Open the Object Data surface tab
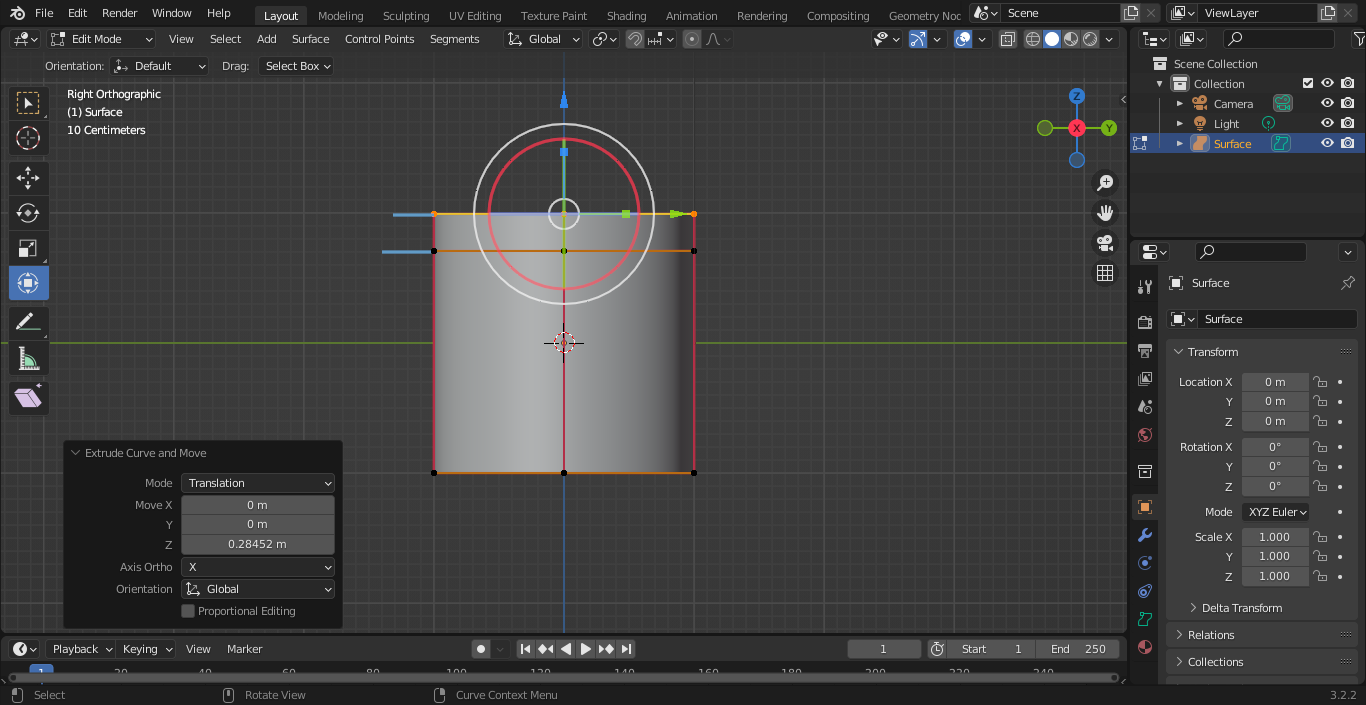This screenshot has height=705, width=1366. [x=1145, y=619]
